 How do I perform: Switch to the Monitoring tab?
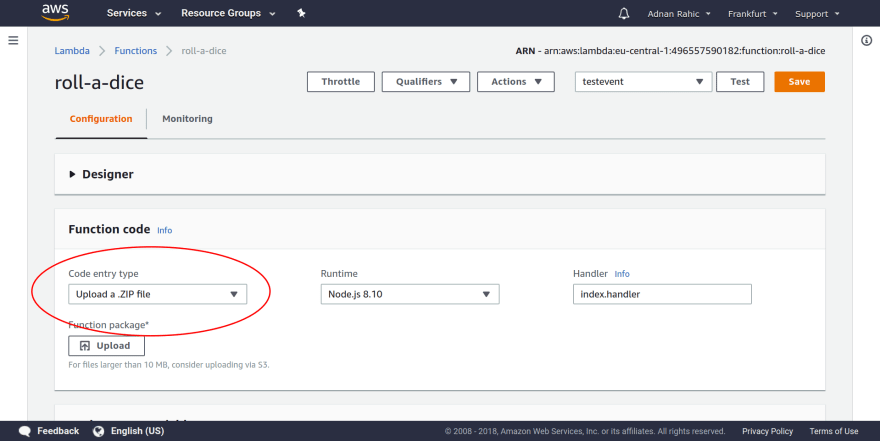(x=187, y=119)
